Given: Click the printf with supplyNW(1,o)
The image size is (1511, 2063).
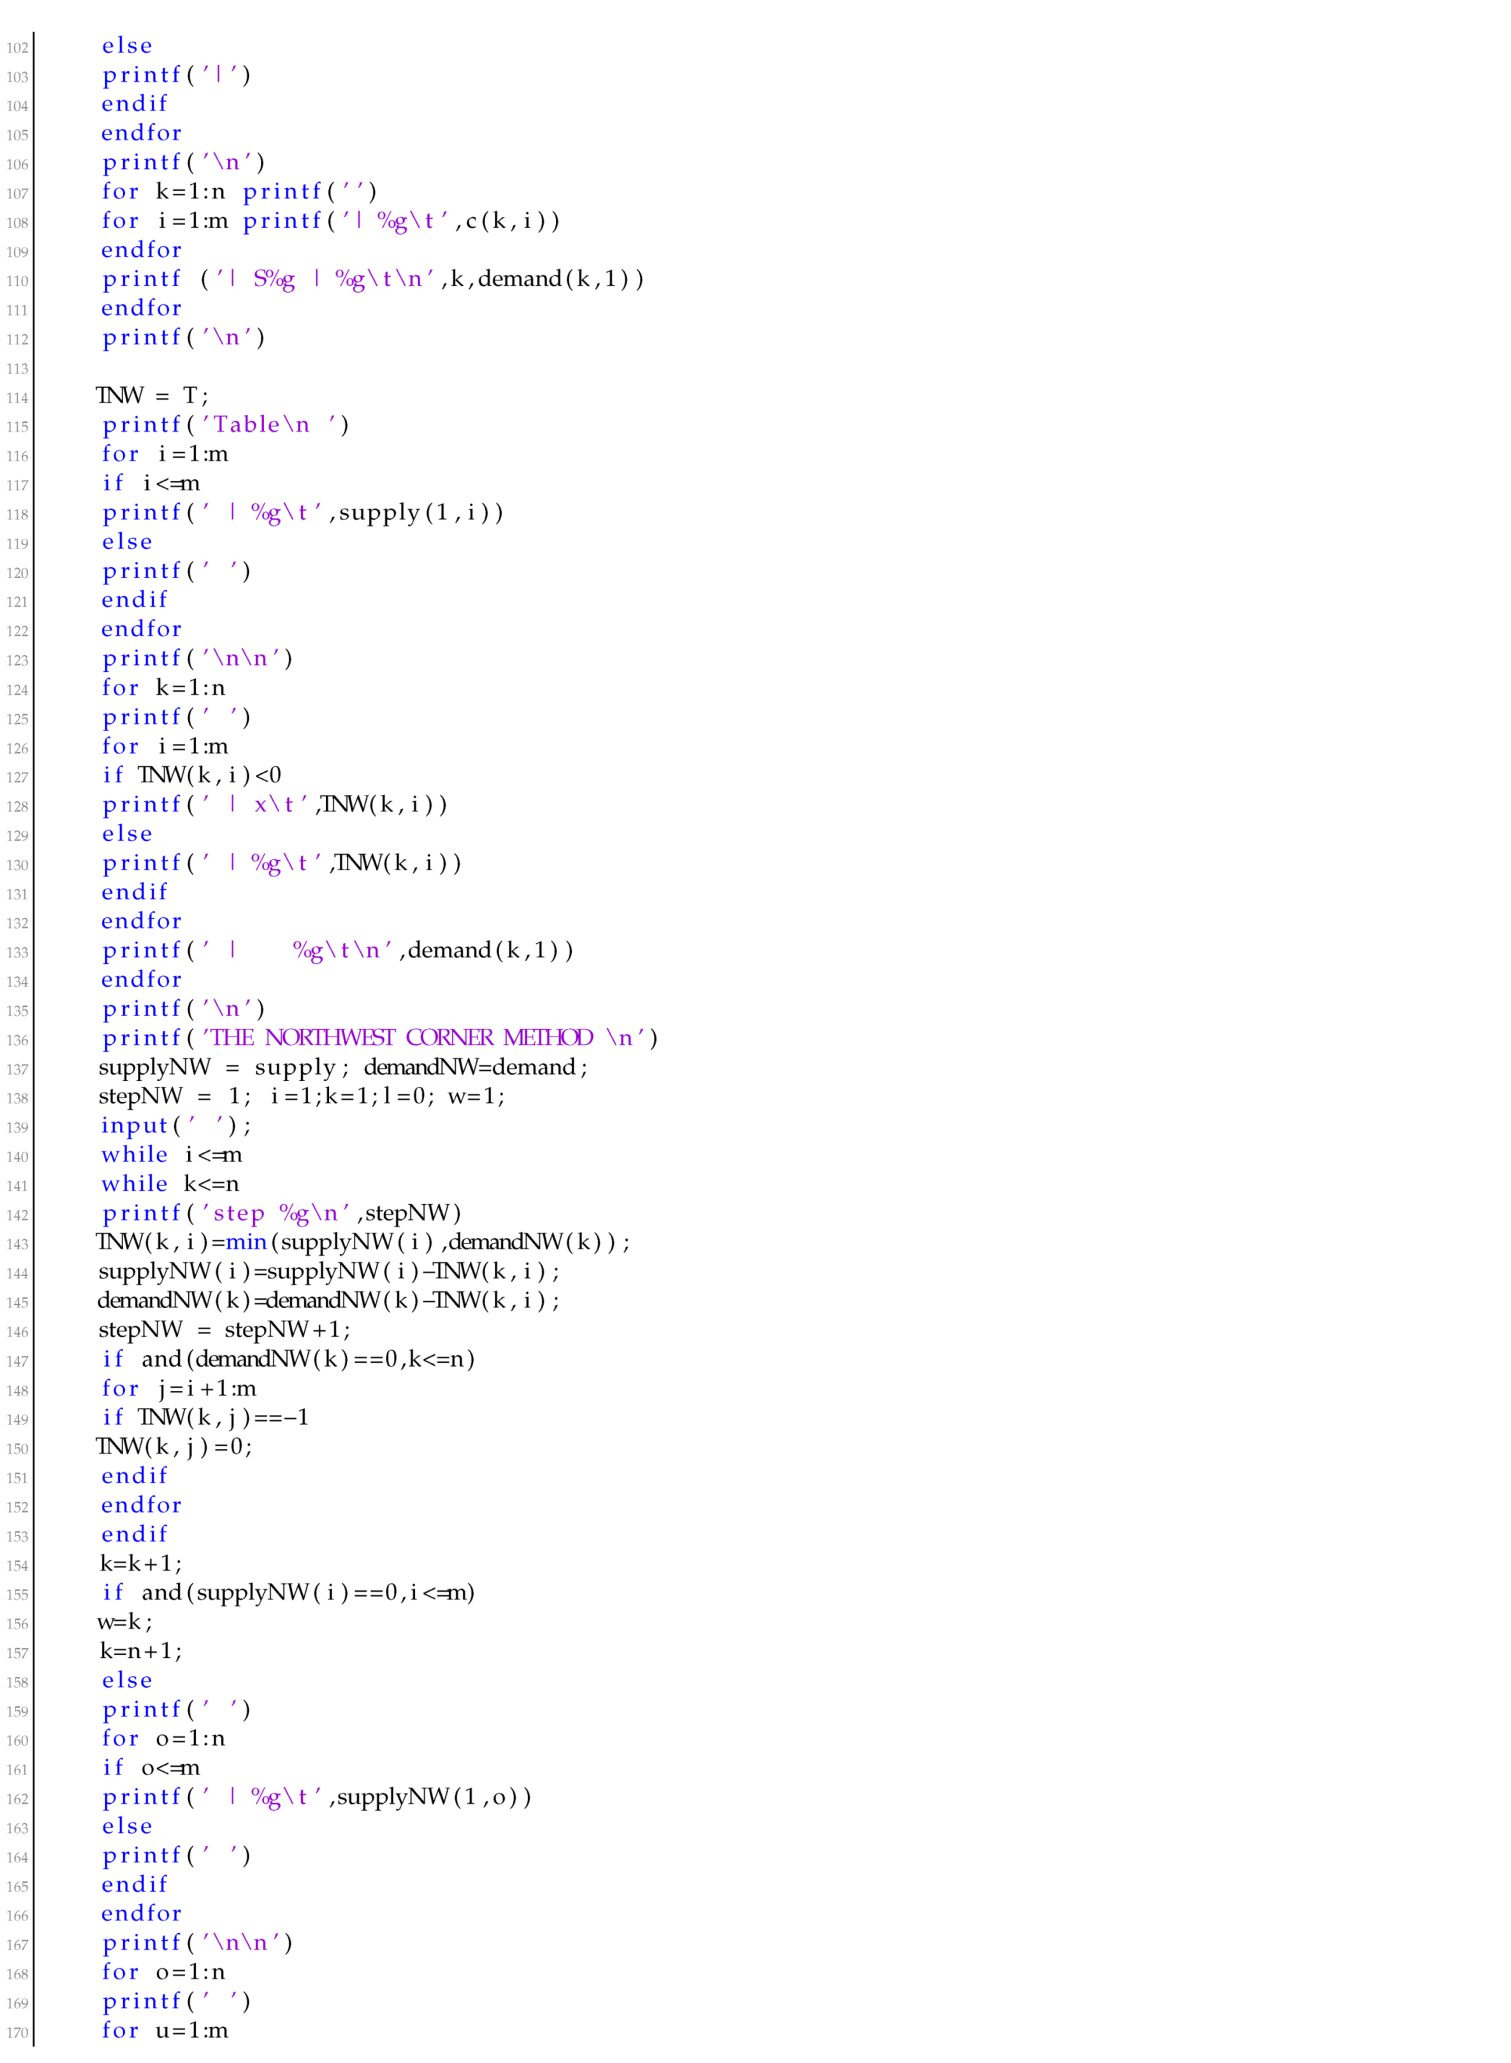Looking at the screenshot, I should click(317, 1798).
